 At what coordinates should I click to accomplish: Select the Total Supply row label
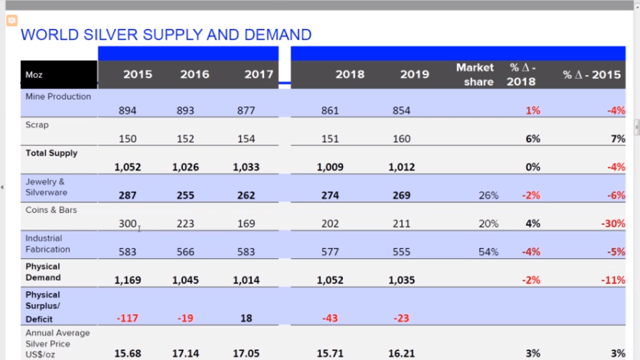51,153
